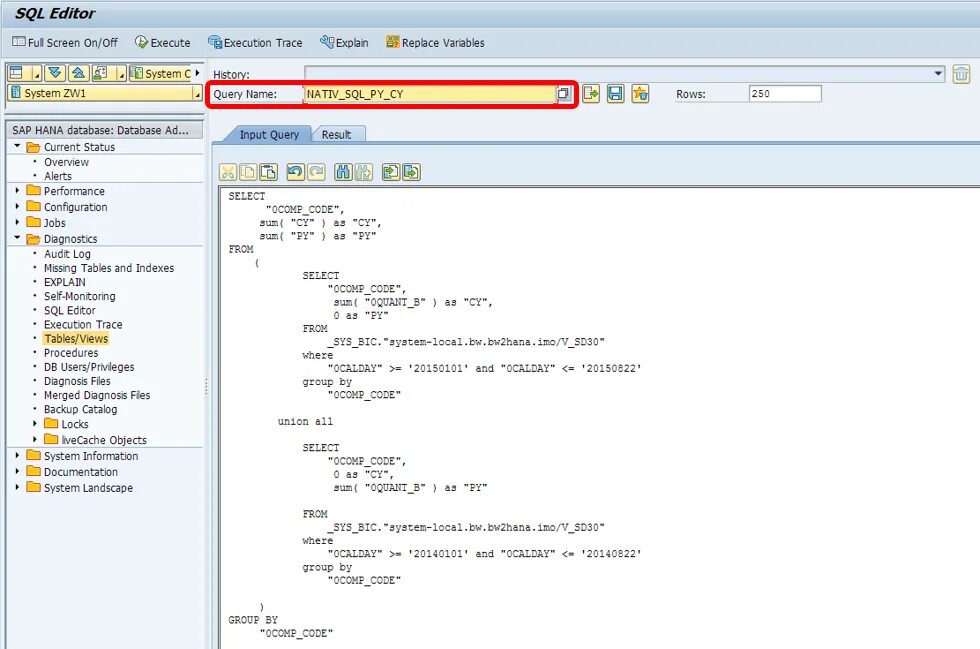
Task: Expand the System Landscape folder
Action: (x=17, y=487)
